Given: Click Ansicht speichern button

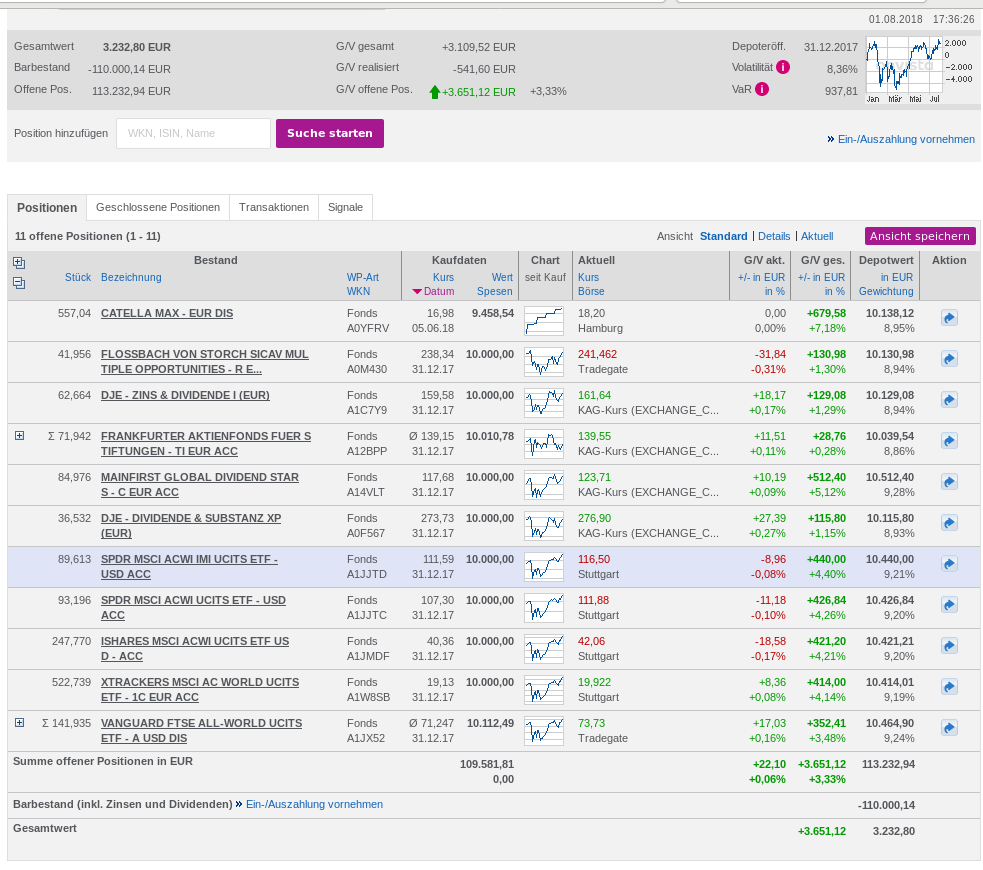Looking at the screenshot, I should click(920, 236).
